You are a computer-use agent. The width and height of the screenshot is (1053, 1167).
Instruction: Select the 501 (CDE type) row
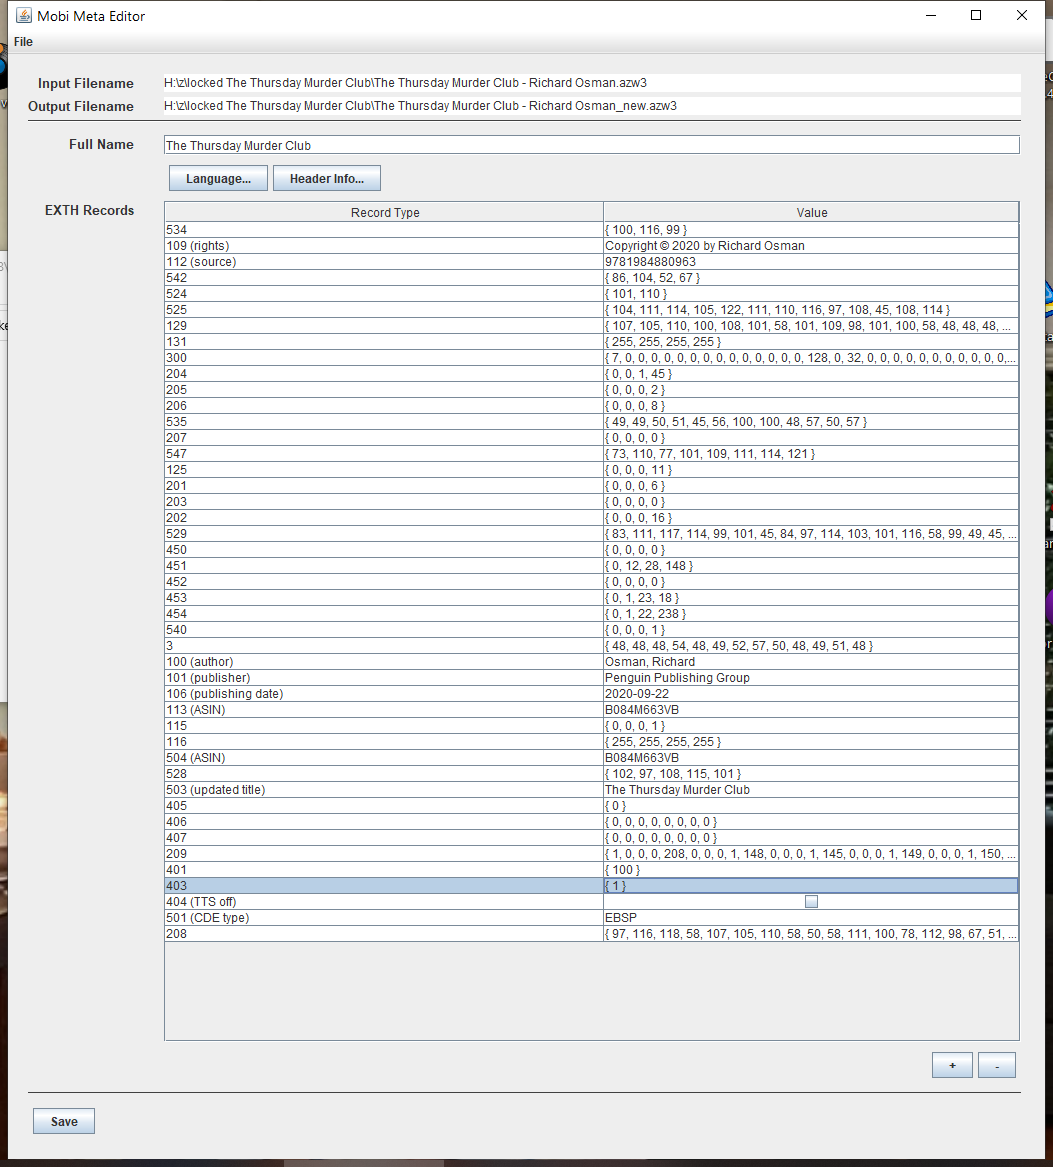592,918
